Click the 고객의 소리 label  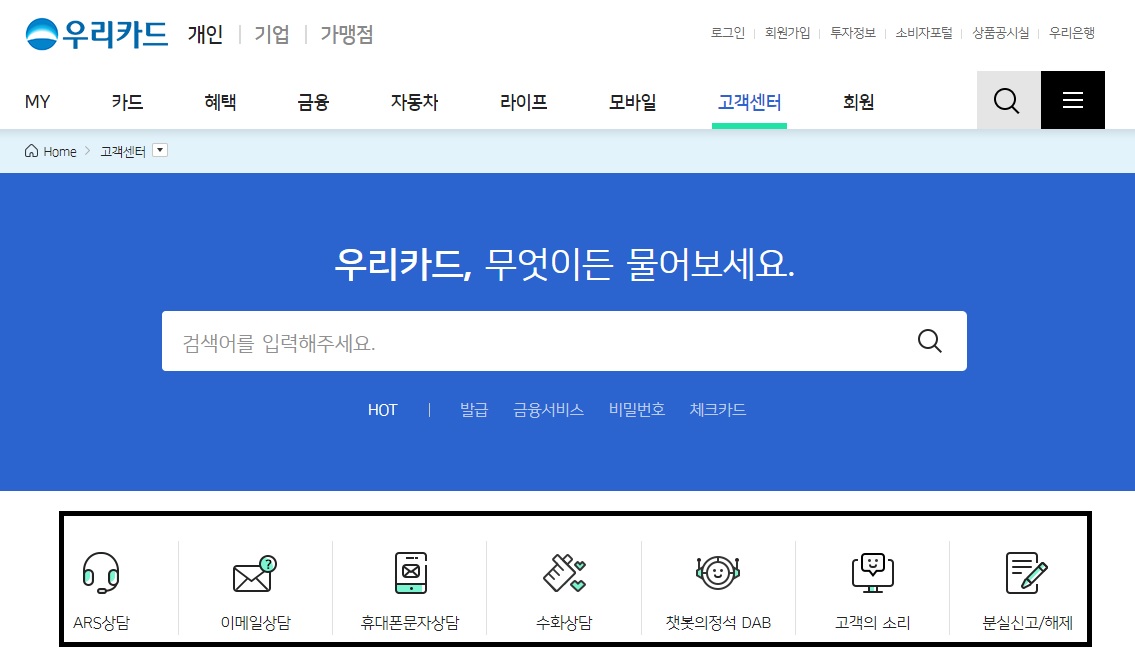[873, 622]
